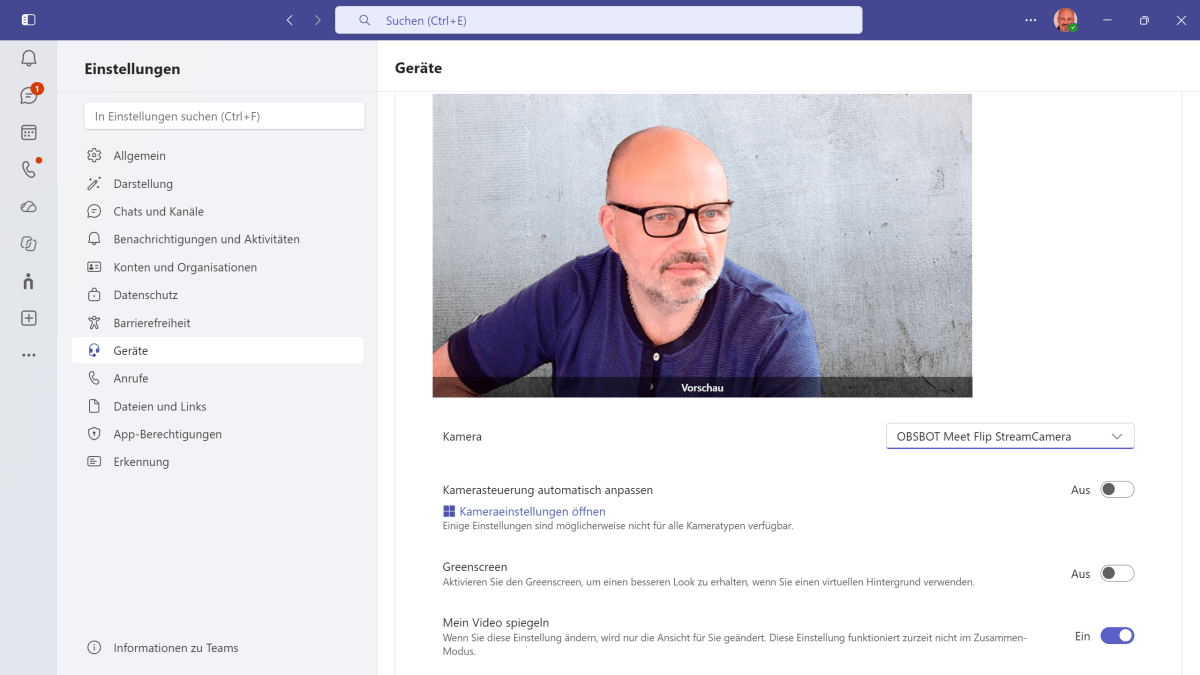Focus the Suchen (Ctrl+E) search box

(598, 20)
